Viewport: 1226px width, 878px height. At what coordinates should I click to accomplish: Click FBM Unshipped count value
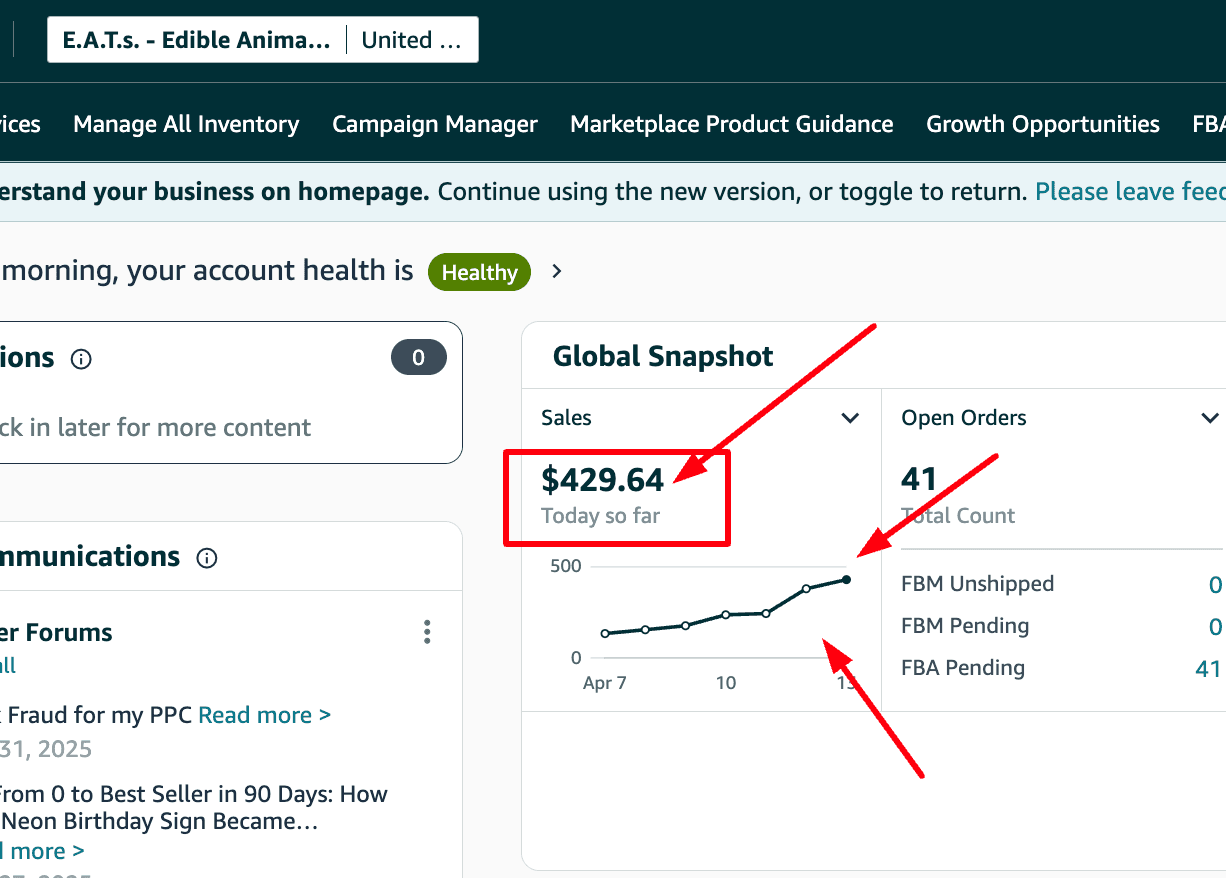(1215, 584)
